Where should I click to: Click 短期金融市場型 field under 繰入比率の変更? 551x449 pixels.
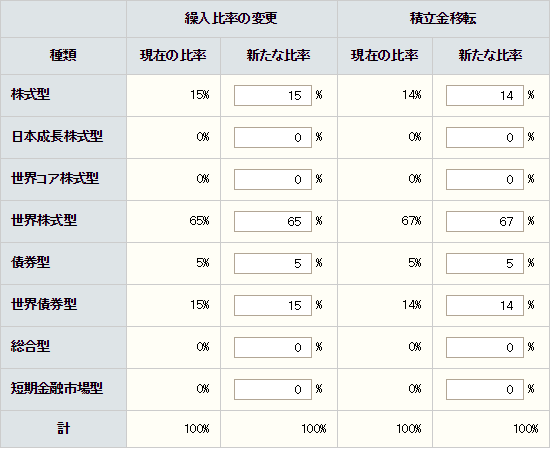click(273, 389)
